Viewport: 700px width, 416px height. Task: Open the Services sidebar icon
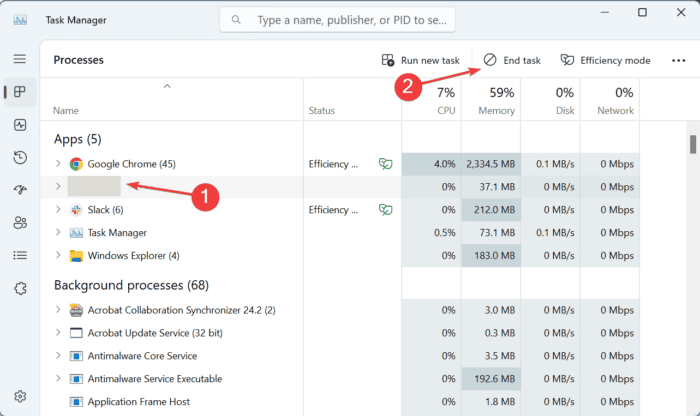pos(20,288)
